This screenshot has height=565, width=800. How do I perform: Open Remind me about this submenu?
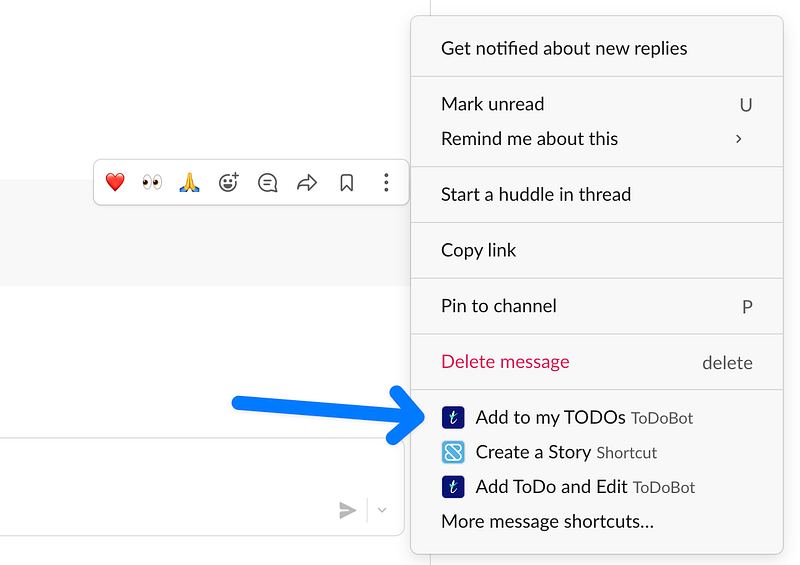tap(596, 139)
